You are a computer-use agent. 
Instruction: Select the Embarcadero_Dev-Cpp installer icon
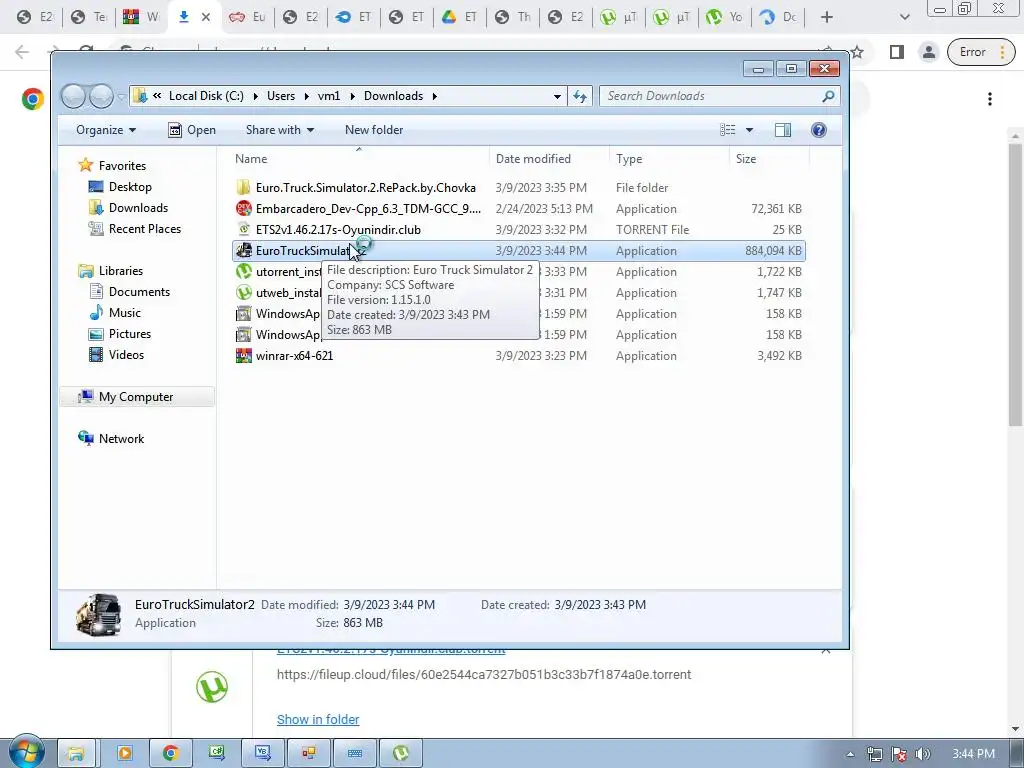point(244,209)
